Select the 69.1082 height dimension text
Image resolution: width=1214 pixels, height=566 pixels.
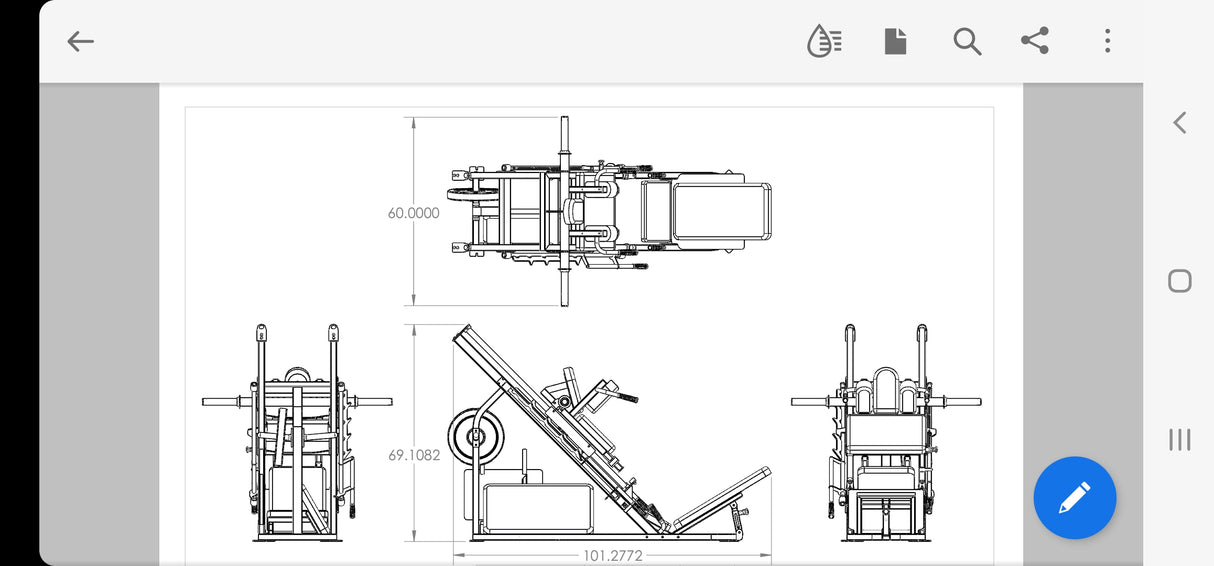click(413, 455)
